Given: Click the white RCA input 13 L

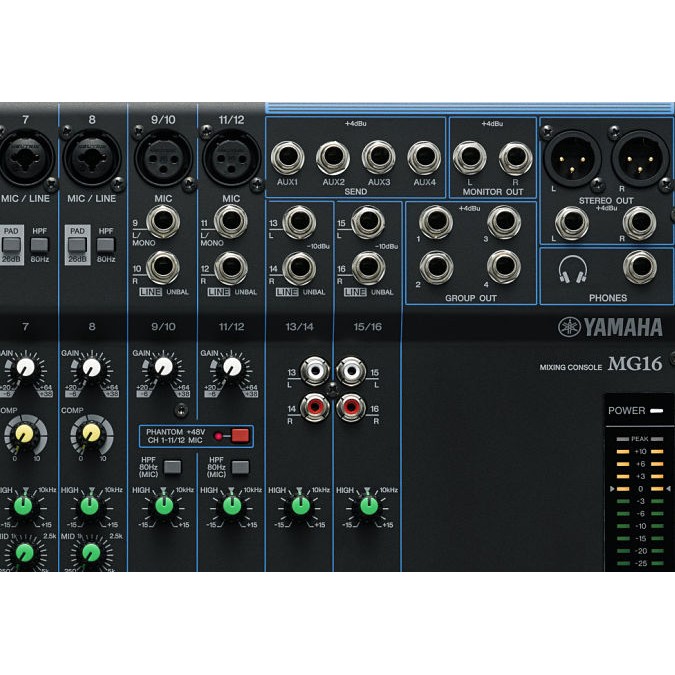Looking at the screenshot, I should [x=315, y=371].
